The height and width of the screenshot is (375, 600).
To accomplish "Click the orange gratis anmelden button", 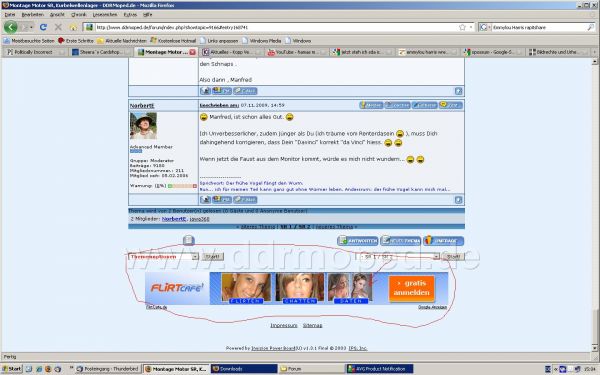I will point(412,288).
